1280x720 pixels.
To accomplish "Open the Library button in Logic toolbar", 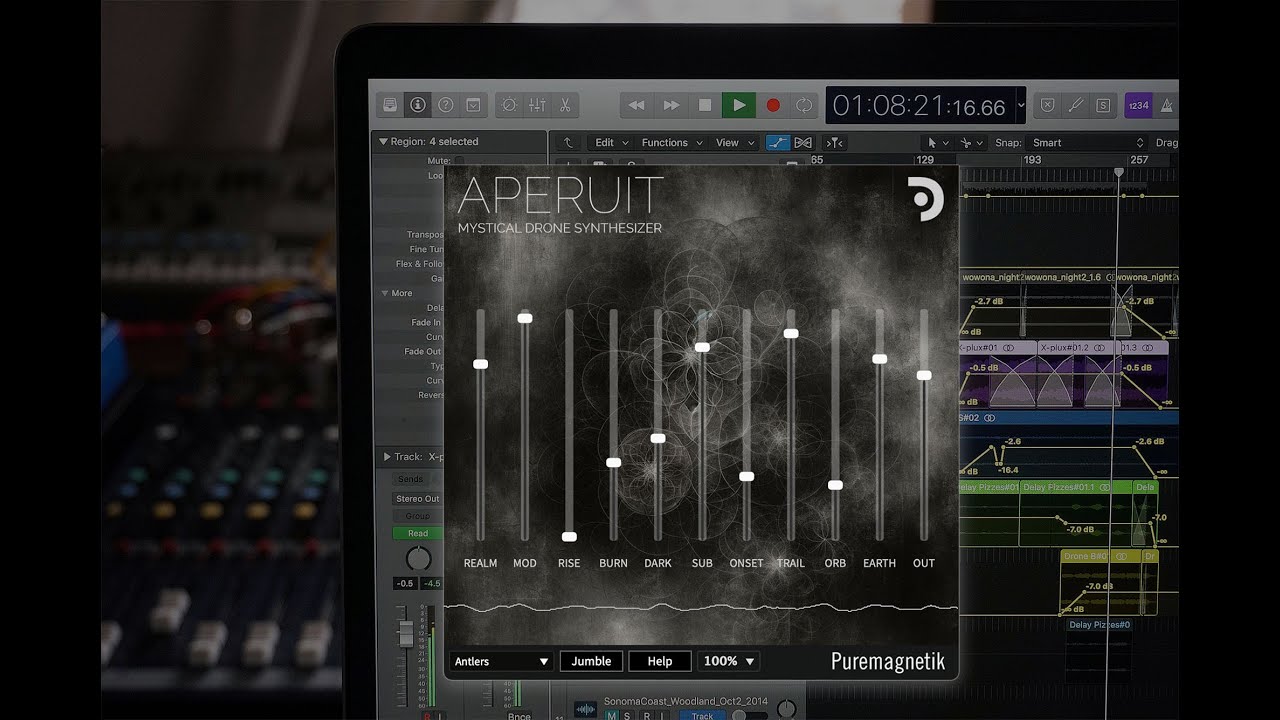I will click(x=390, y=104).
